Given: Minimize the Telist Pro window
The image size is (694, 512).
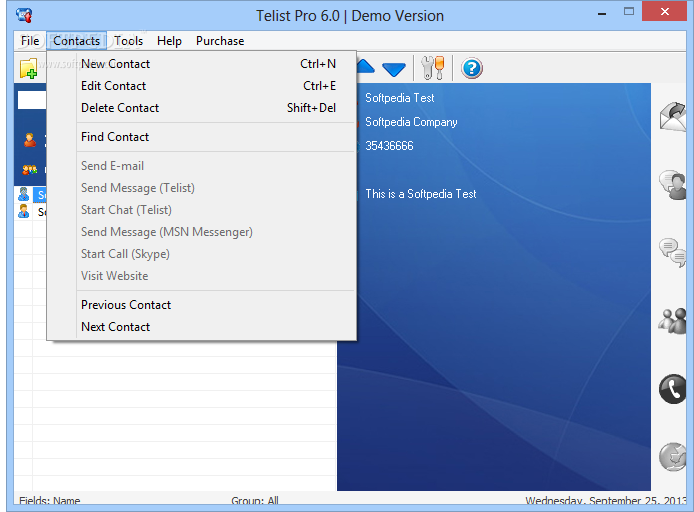Looking at the screenshot, I should [601, 13].
